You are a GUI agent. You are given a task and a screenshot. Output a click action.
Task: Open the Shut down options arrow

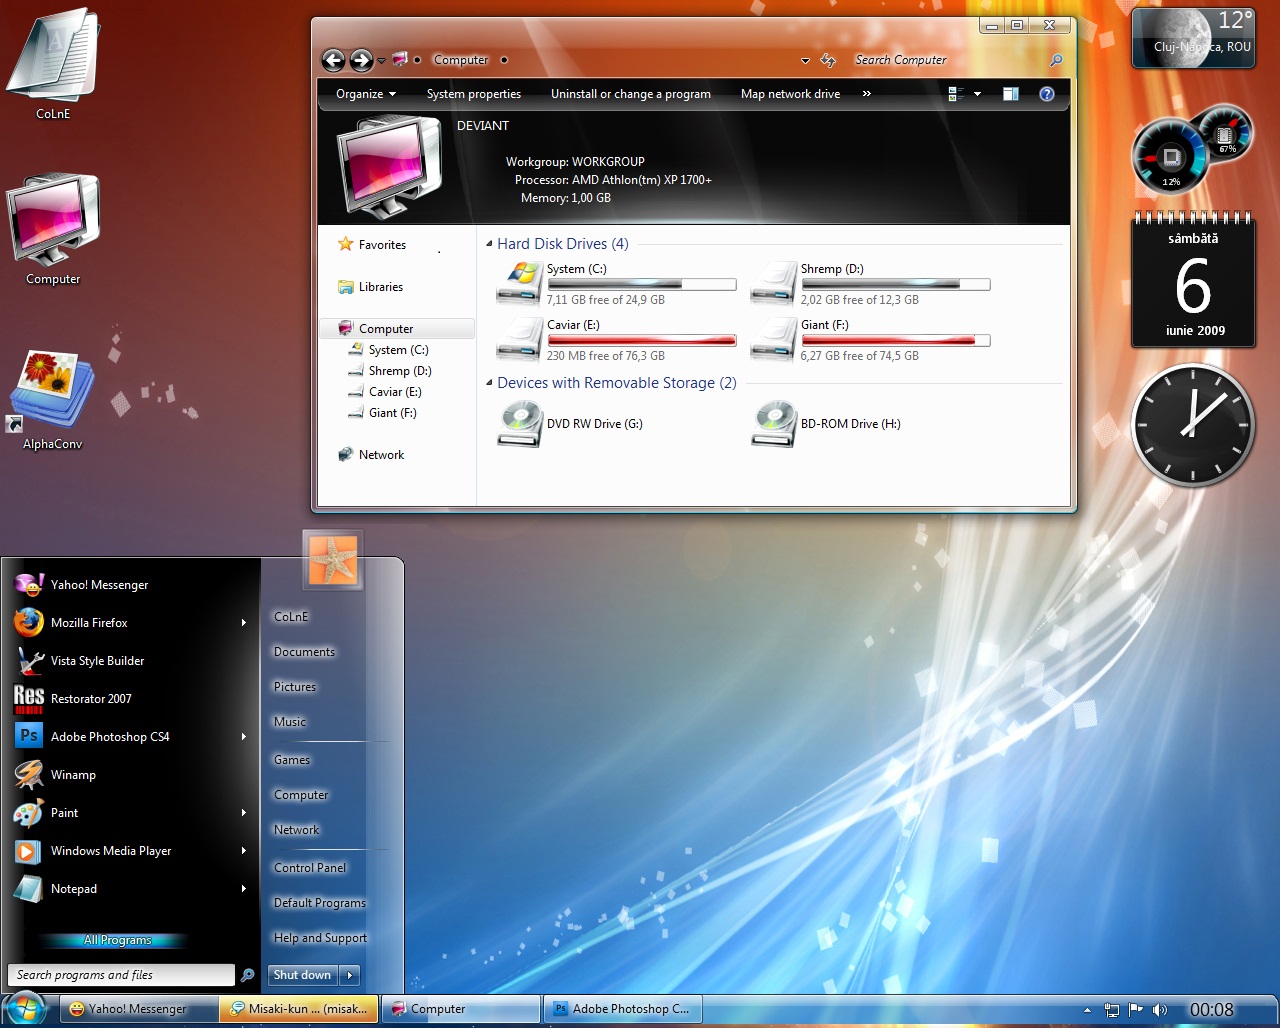tap(349, 975)
